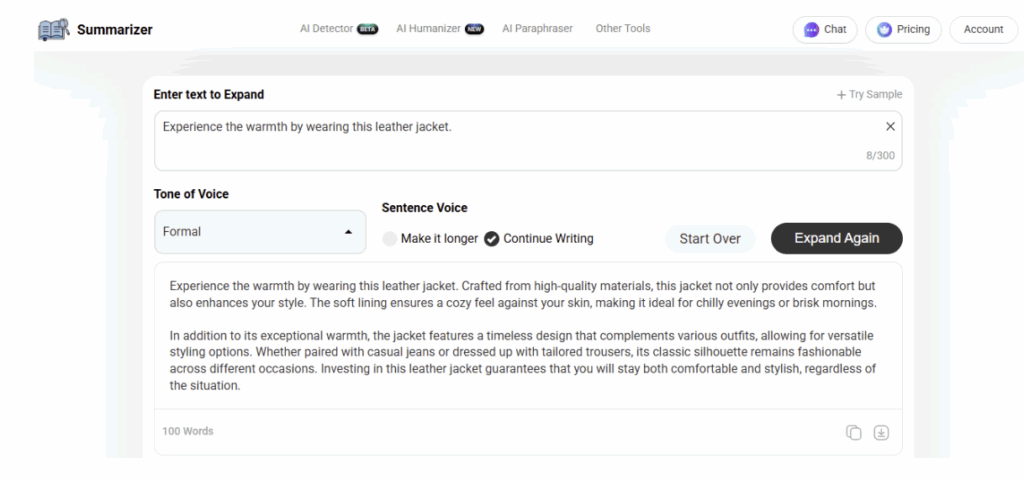Click the plus icon beside Try Sample
This screenshot has height=480, width=1024.
coord(841,95)
